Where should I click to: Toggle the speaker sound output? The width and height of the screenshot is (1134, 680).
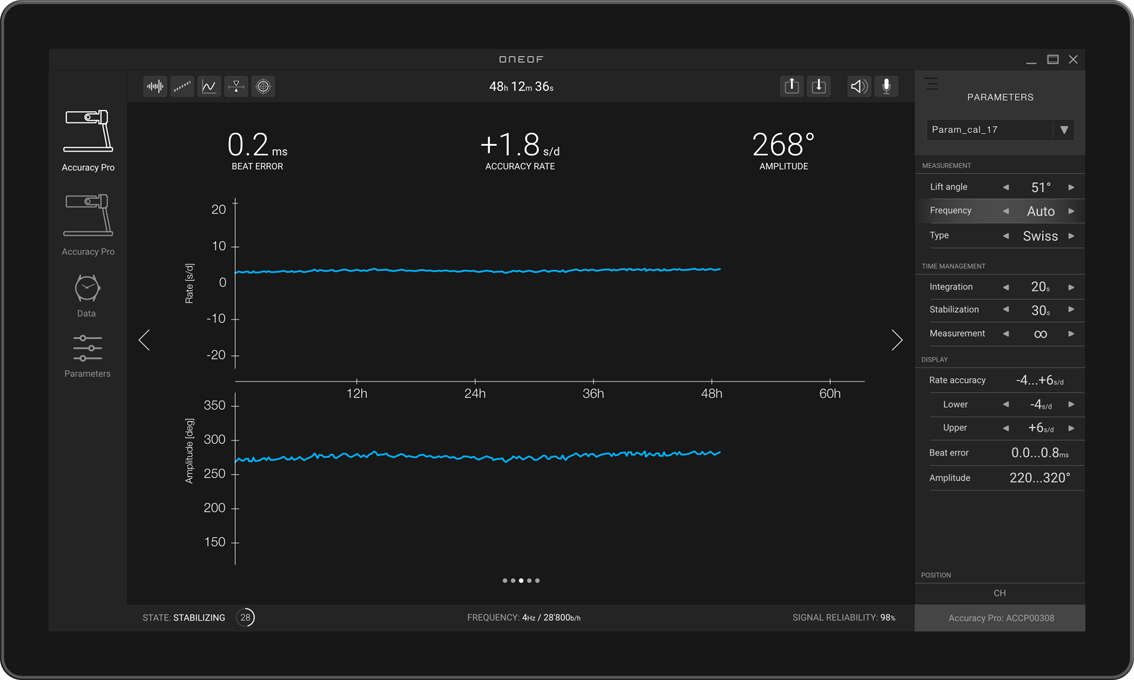tap(858, 87)
